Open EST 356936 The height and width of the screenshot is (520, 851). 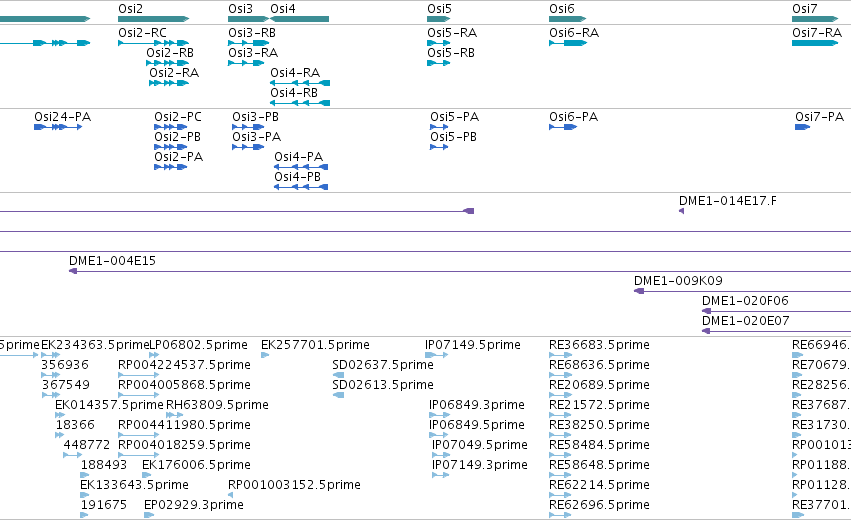pos(65,365)
